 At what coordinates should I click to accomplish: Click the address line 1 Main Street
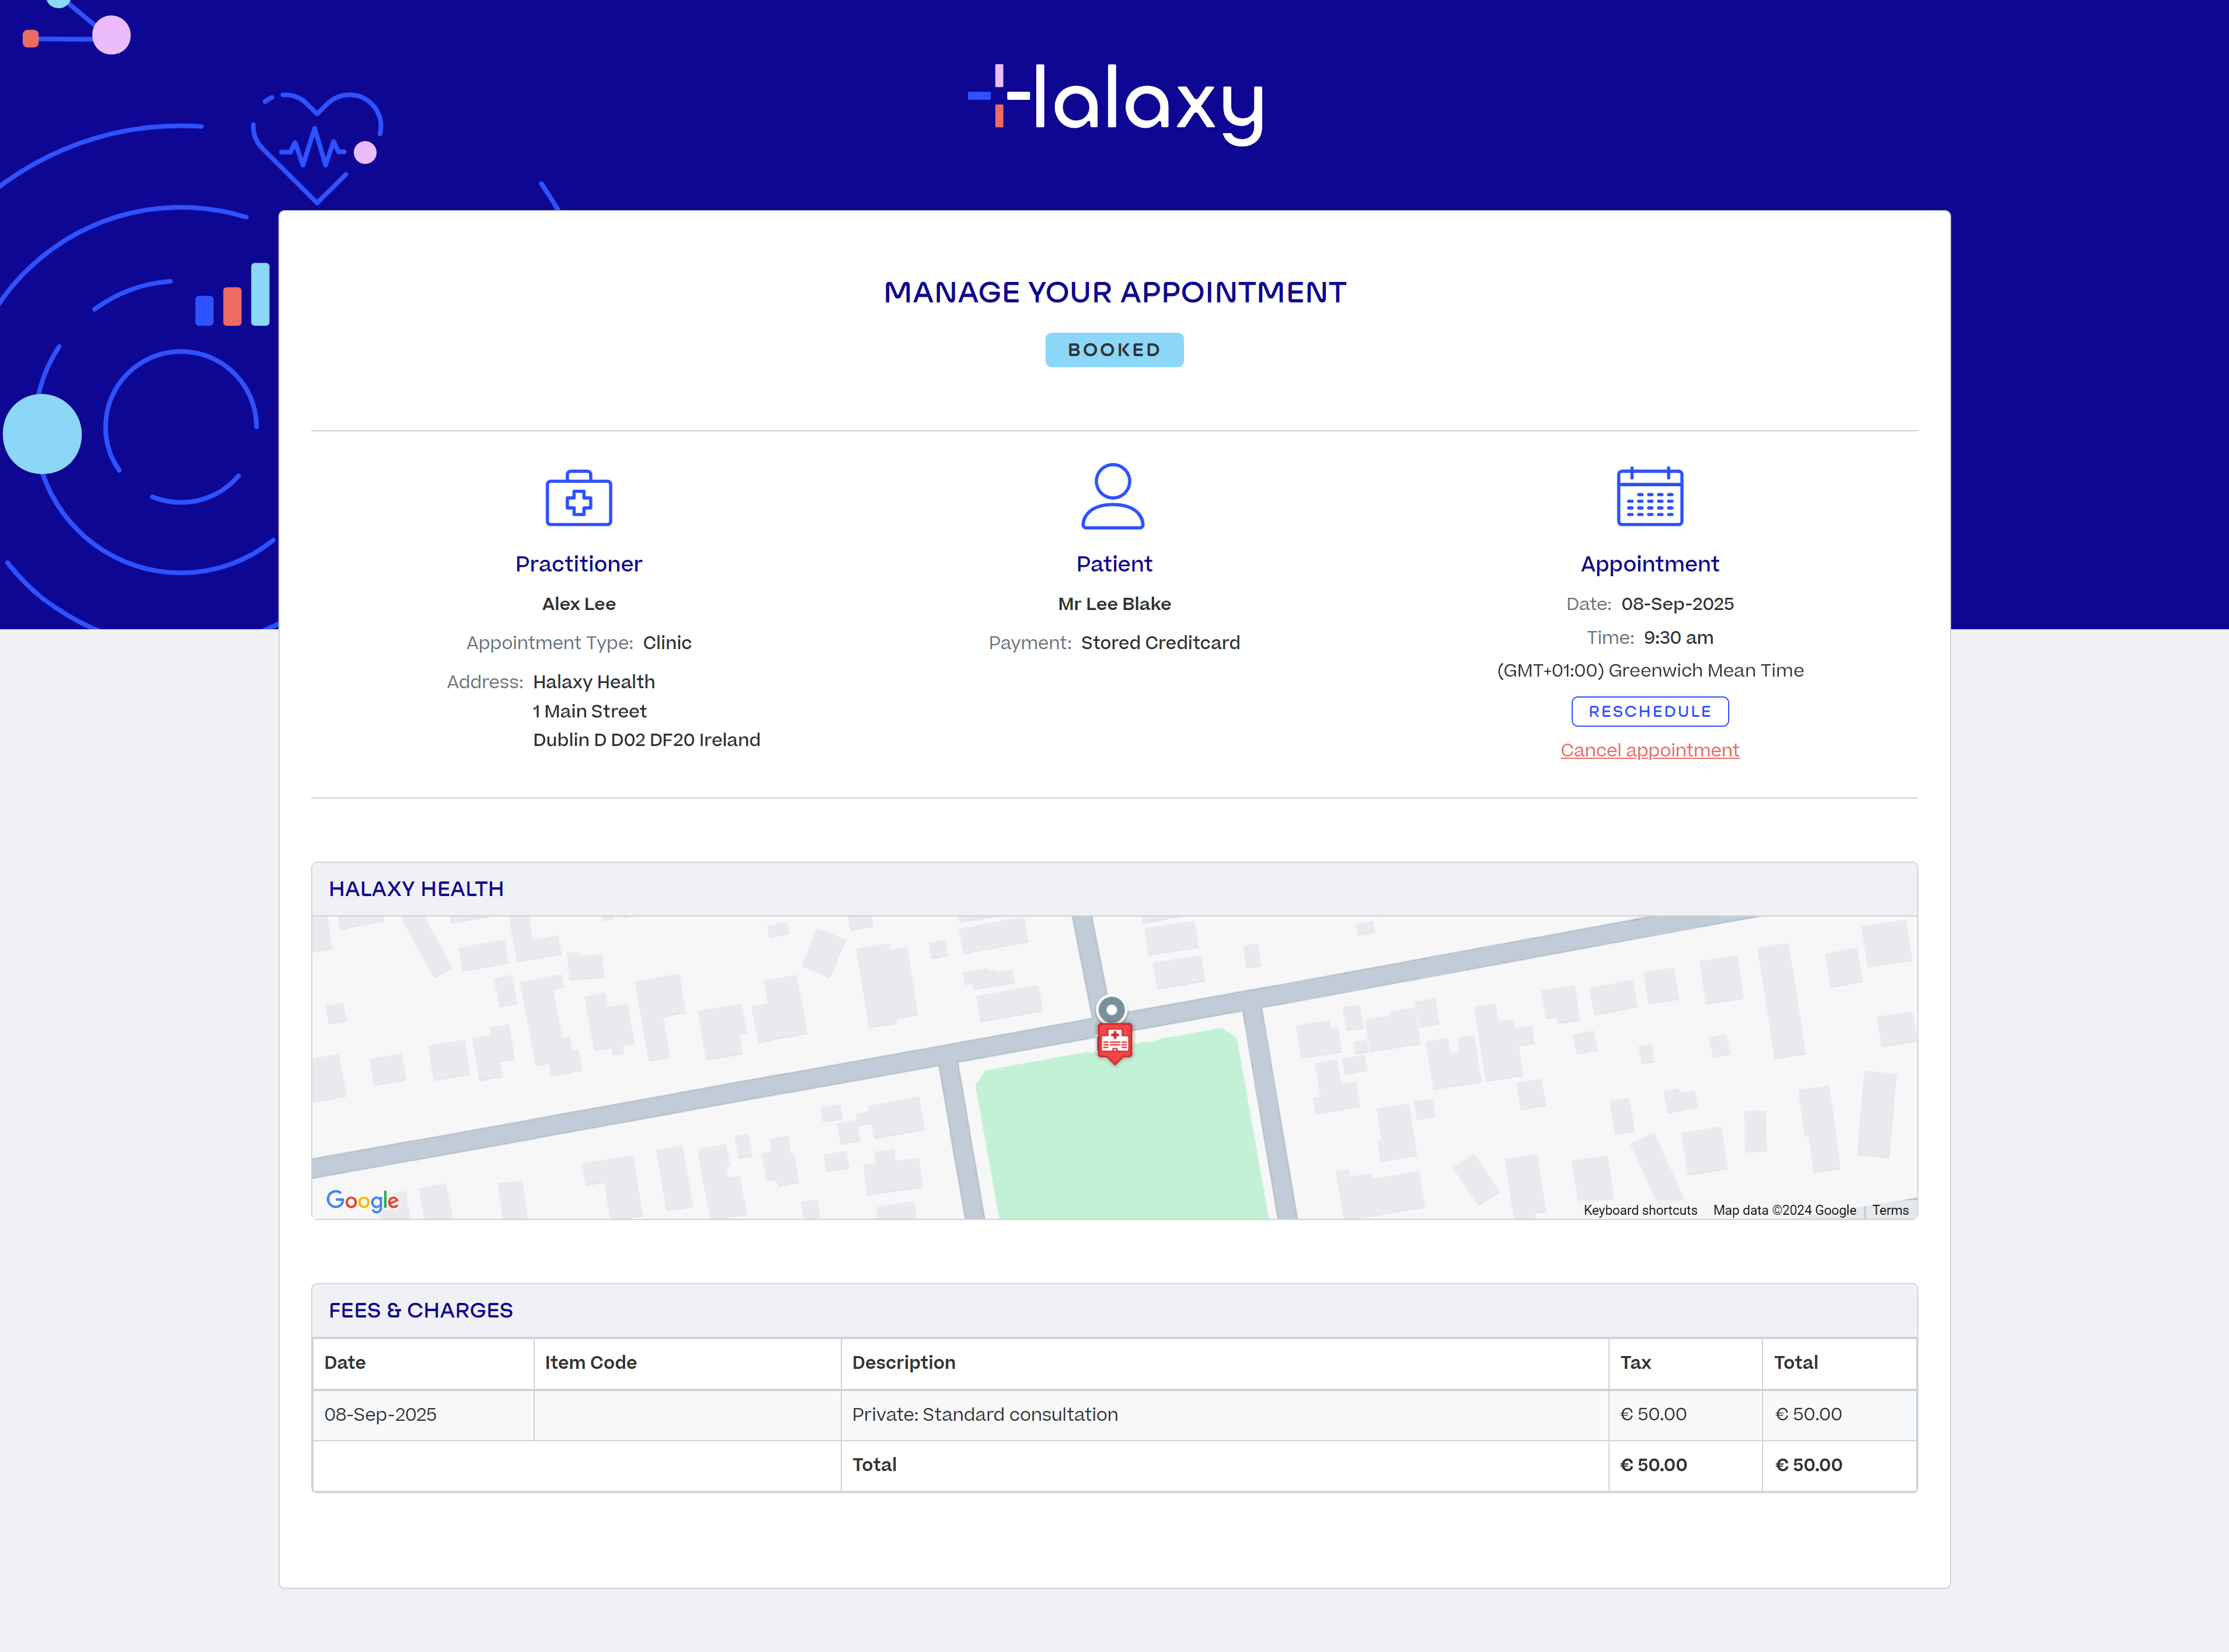589,711
